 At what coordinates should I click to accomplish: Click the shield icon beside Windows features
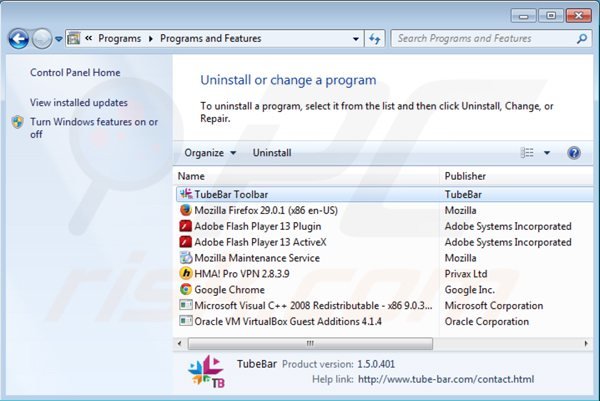click(18, 122)
